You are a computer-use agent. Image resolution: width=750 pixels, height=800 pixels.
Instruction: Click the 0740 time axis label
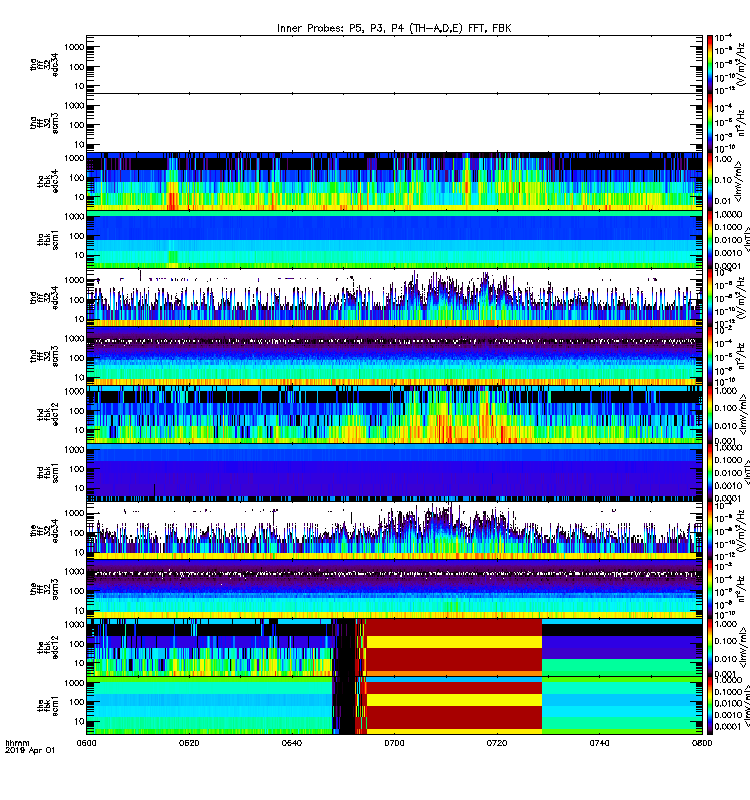(599, 743)
